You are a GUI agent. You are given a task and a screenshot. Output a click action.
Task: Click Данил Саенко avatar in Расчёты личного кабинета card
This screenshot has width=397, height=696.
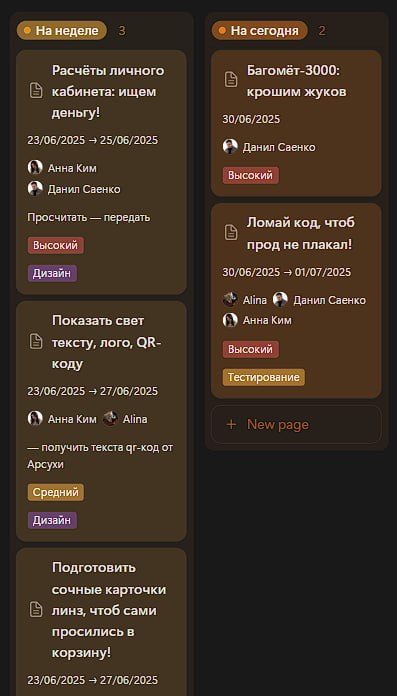pyautogui.click(x=35, y=189)
